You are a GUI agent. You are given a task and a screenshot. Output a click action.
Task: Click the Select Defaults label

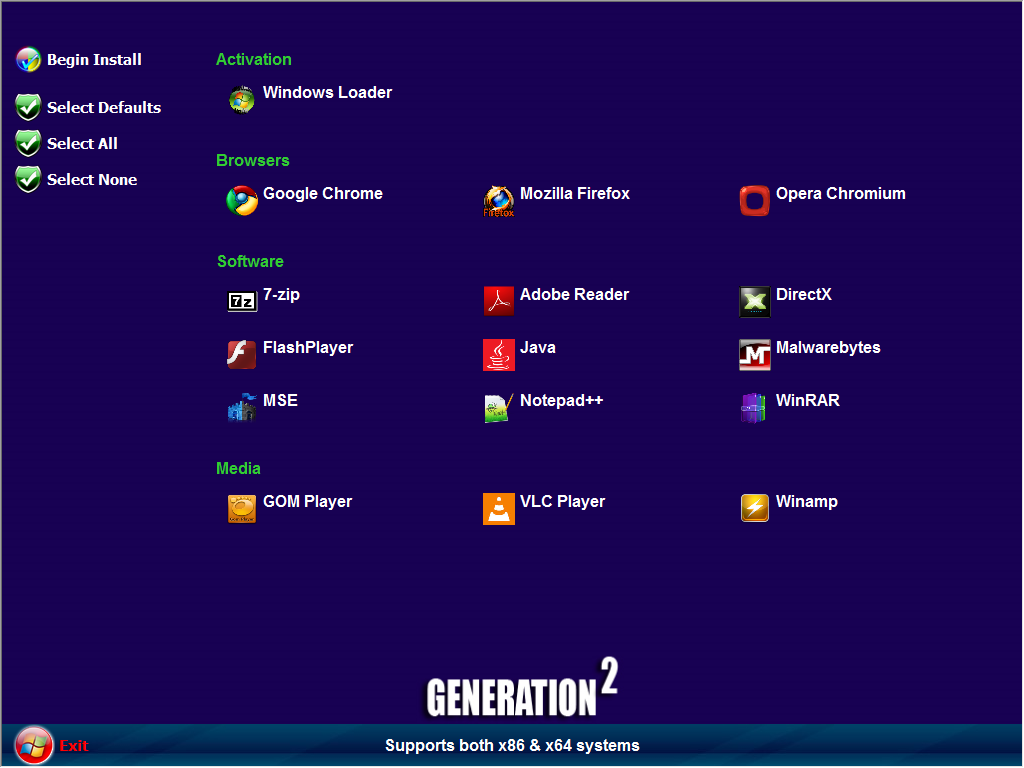[x=104, y=107]
